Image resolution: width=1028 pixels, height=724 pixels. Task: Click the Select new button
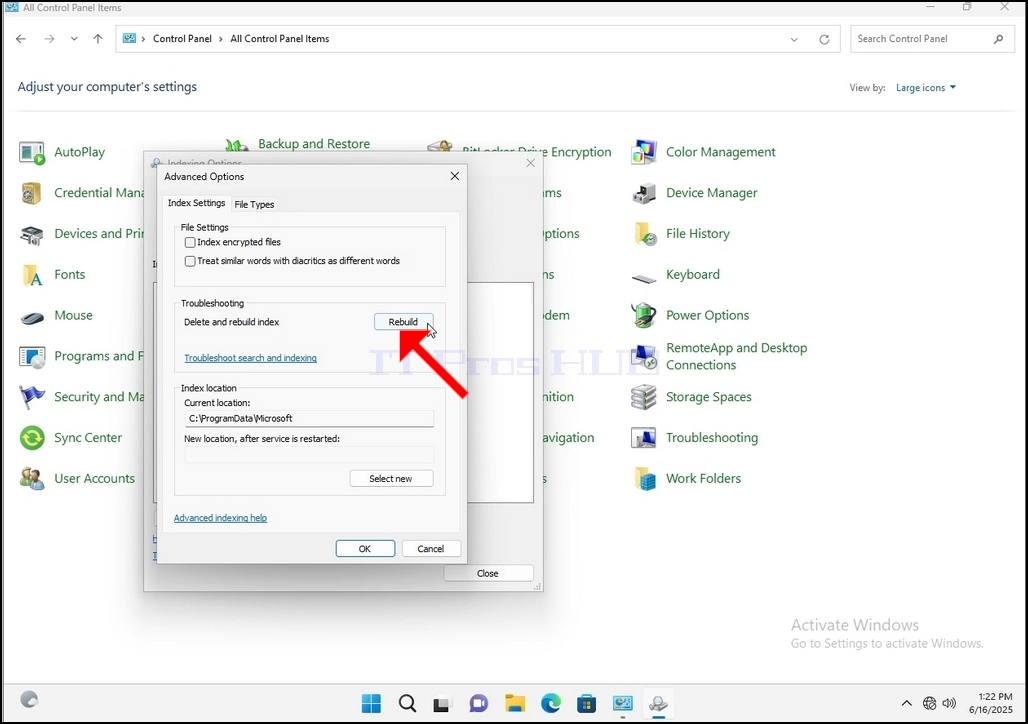click(391, 479)
